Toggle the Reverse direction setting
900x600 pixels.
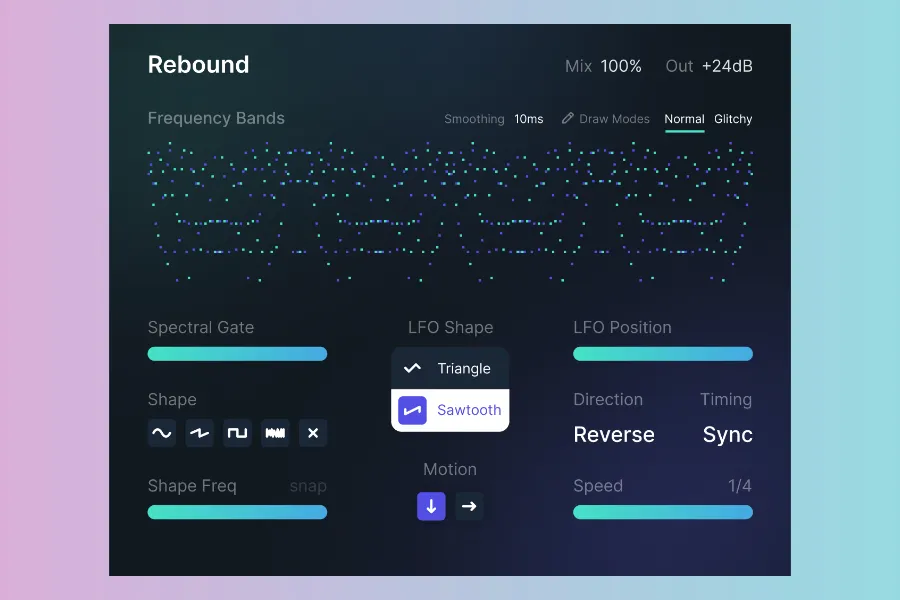614,435
